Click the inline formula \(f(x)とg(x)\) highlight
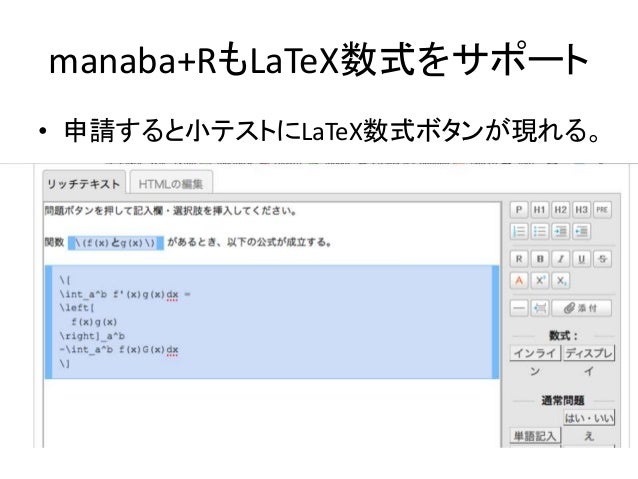 click(116, 243)
